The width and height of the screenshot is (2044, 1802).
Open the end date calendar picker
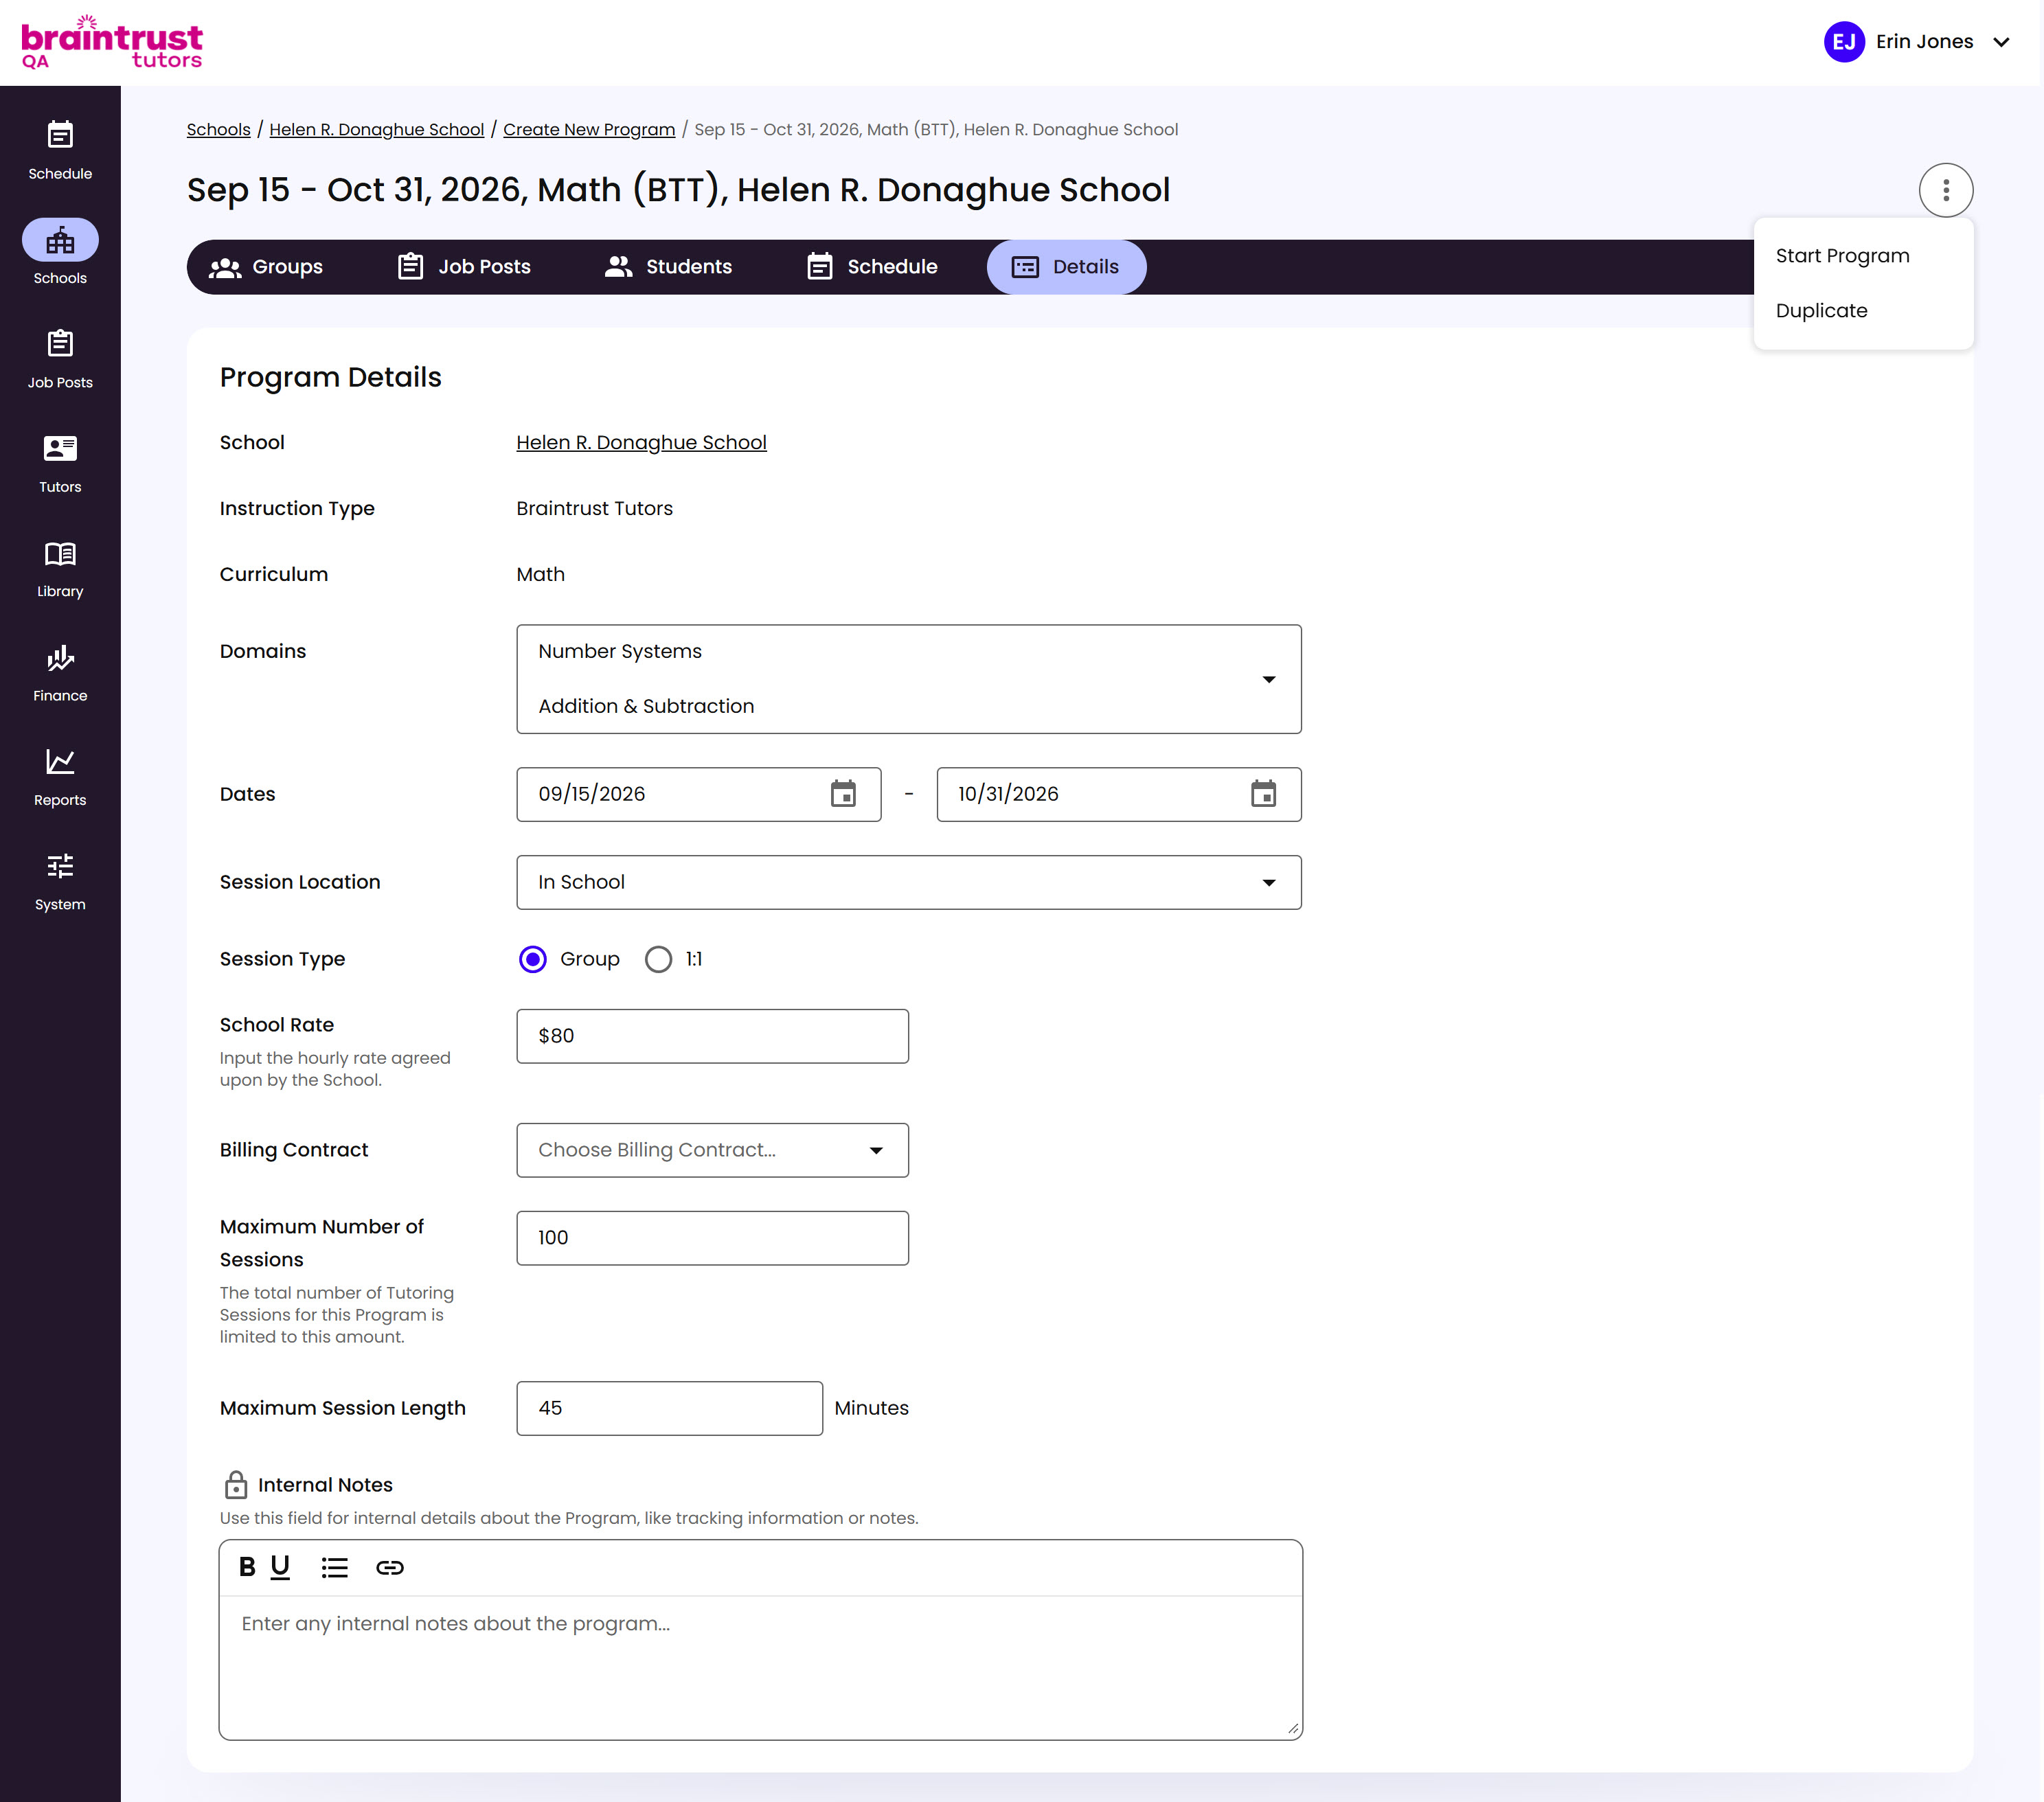(1263, 794)
